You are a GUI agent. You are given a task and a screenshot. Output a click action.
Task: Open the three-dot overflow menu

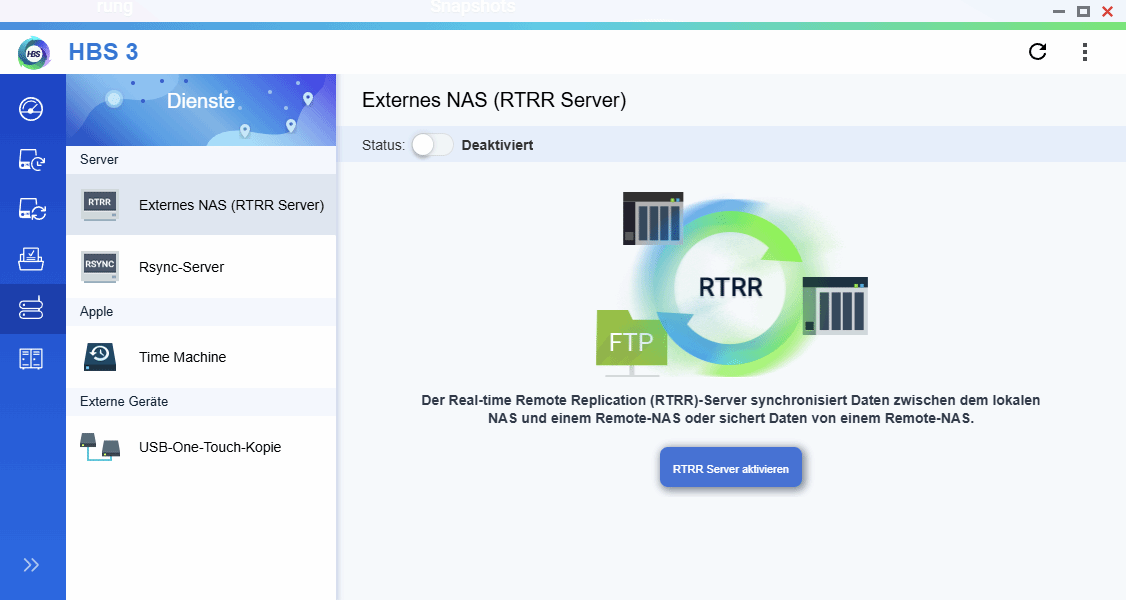1085,51
